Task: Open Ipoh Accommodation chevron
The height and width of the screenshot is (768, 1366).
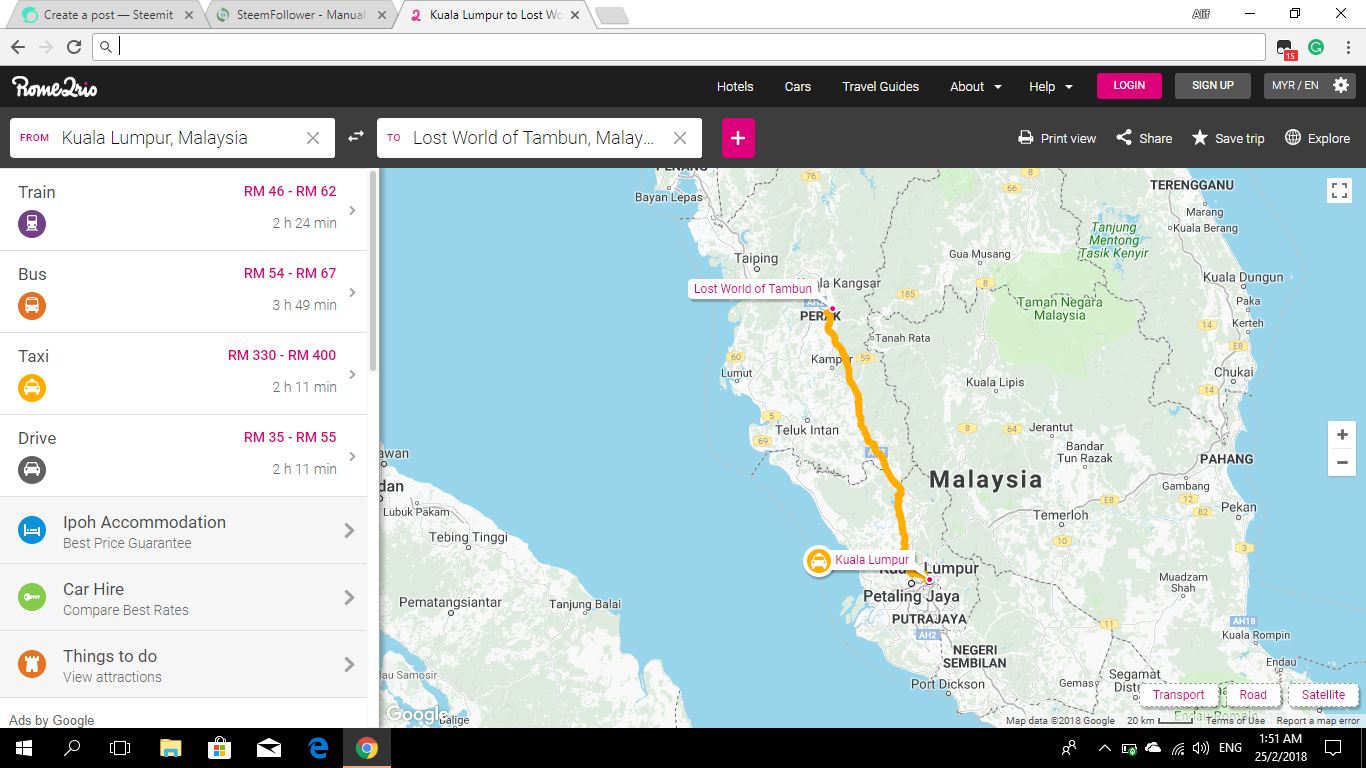Action: 349,530
